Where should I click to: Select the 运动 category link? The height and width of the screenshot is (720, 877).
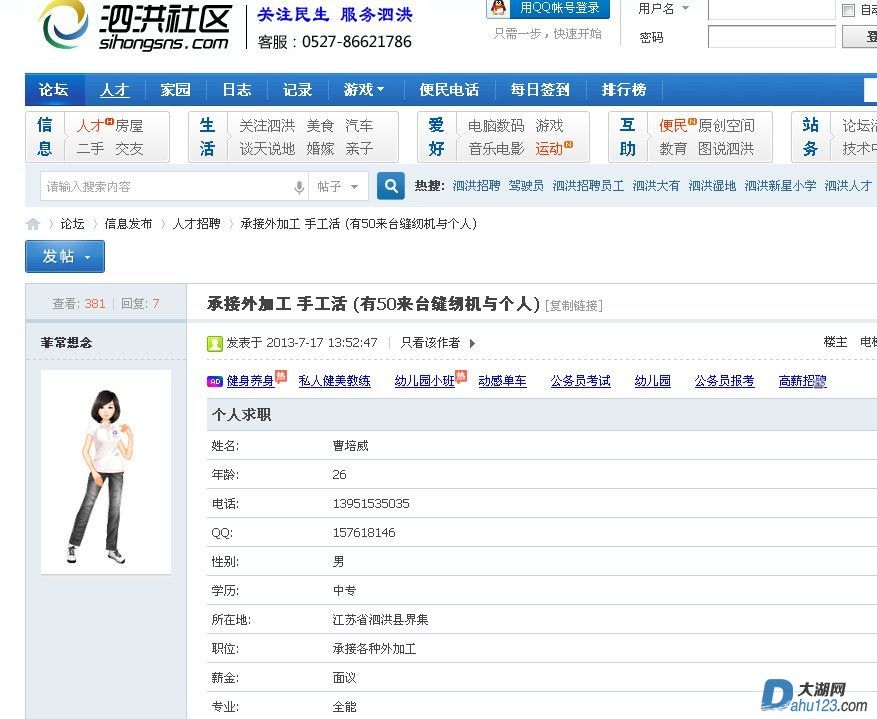click(549, 149)
